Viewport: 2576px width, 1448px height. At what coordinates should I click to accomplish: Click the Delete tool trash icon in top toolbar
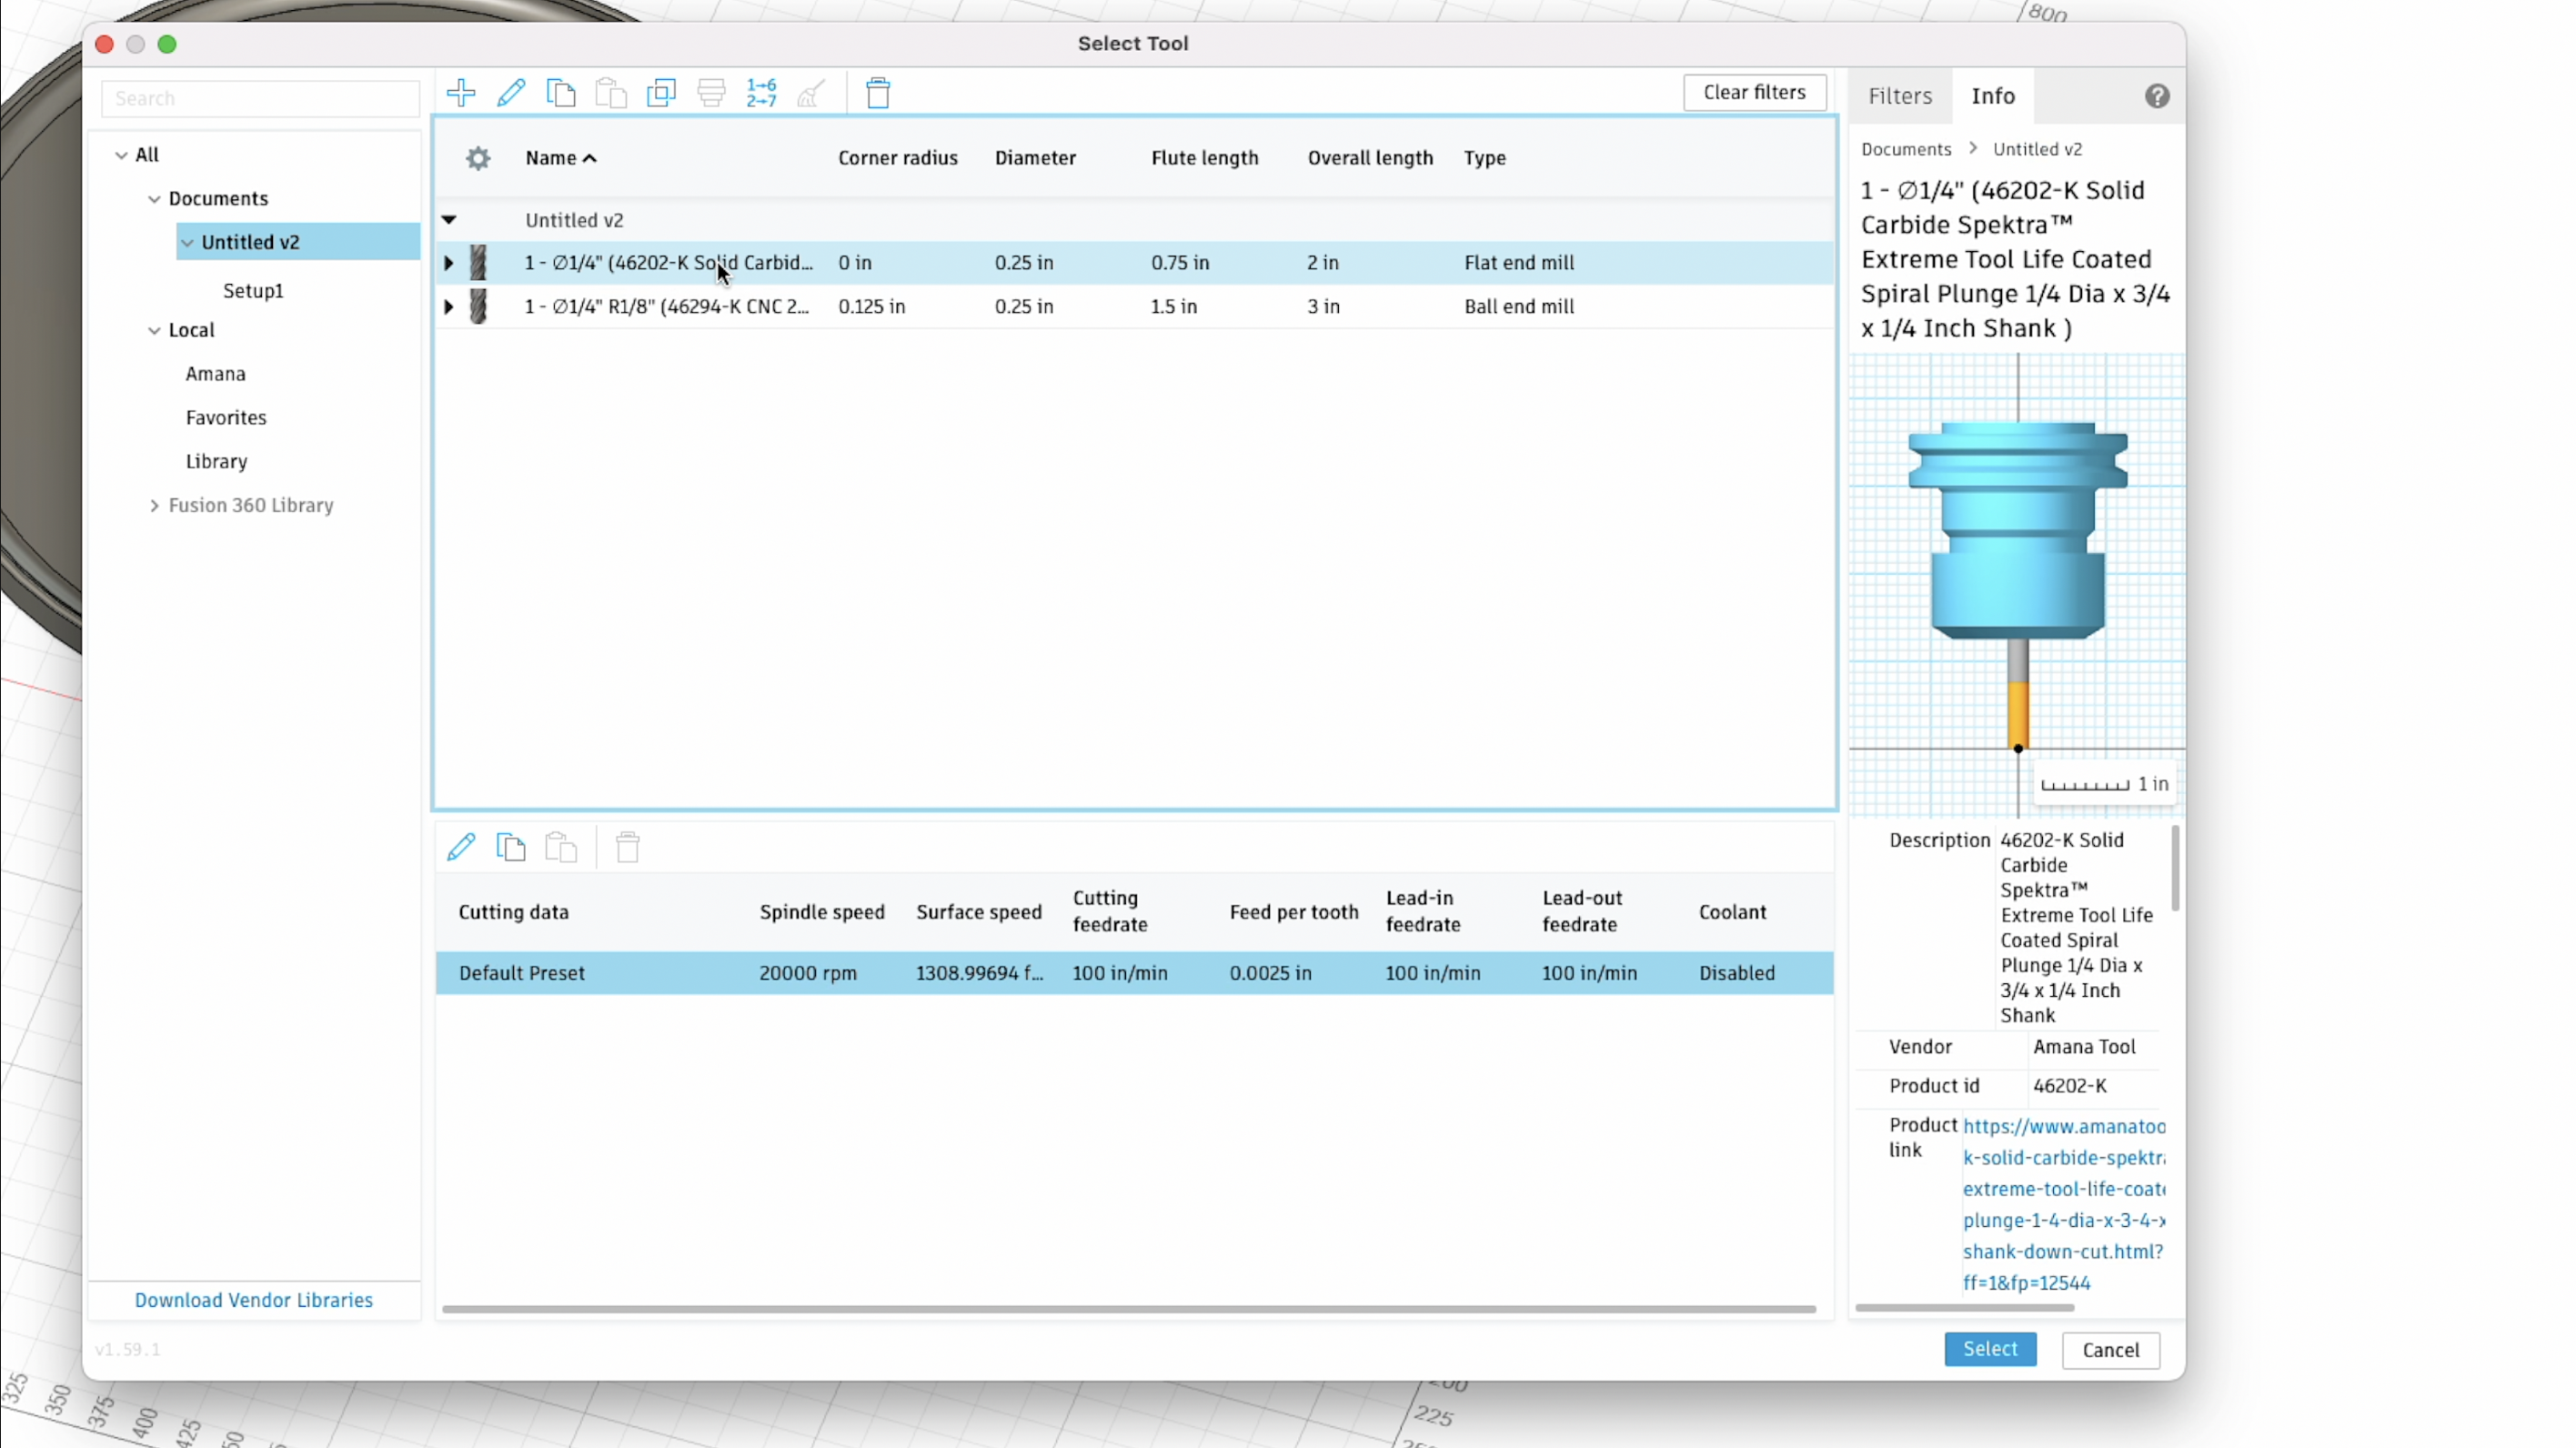pos(878,93)
